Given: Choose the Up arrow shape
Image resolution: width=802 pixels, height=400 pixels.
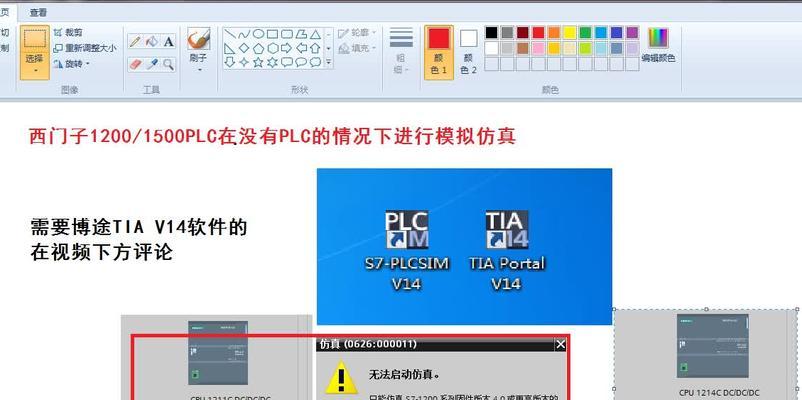Looking at the screenshot, I should 316,48.
